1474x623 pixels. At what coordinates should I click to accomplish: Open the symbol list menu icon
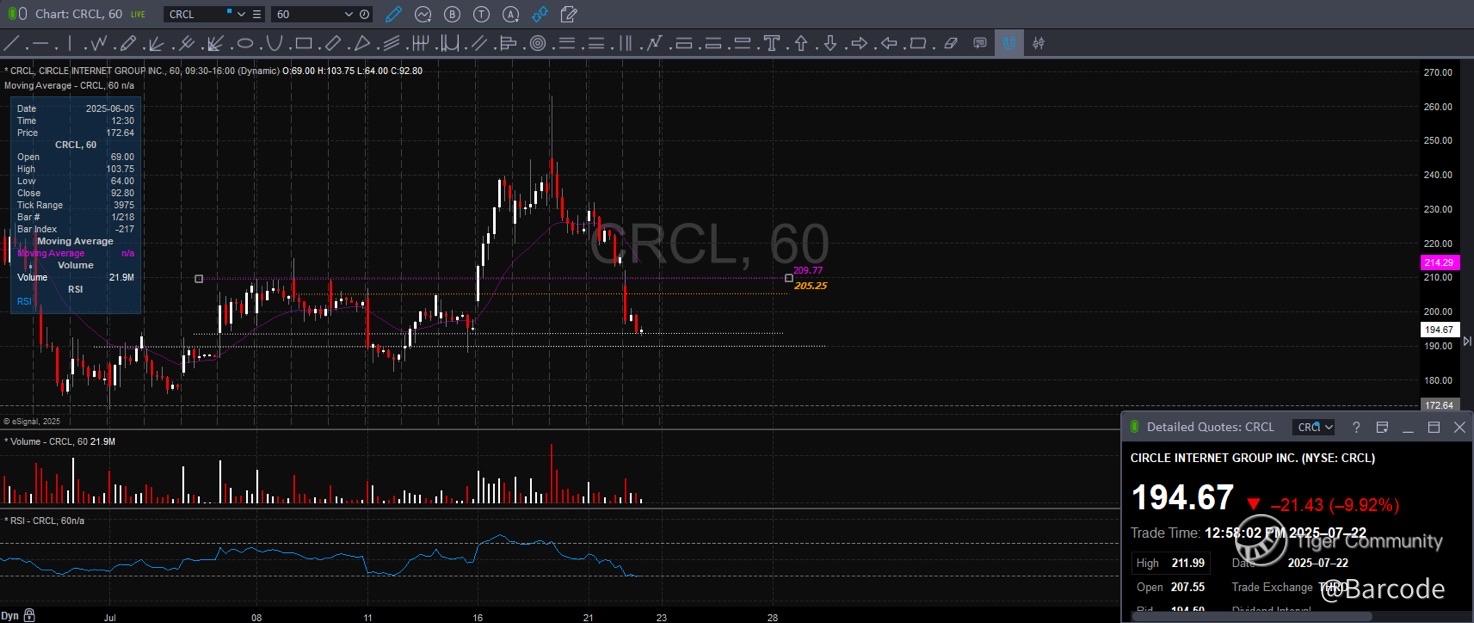[257, 14]
